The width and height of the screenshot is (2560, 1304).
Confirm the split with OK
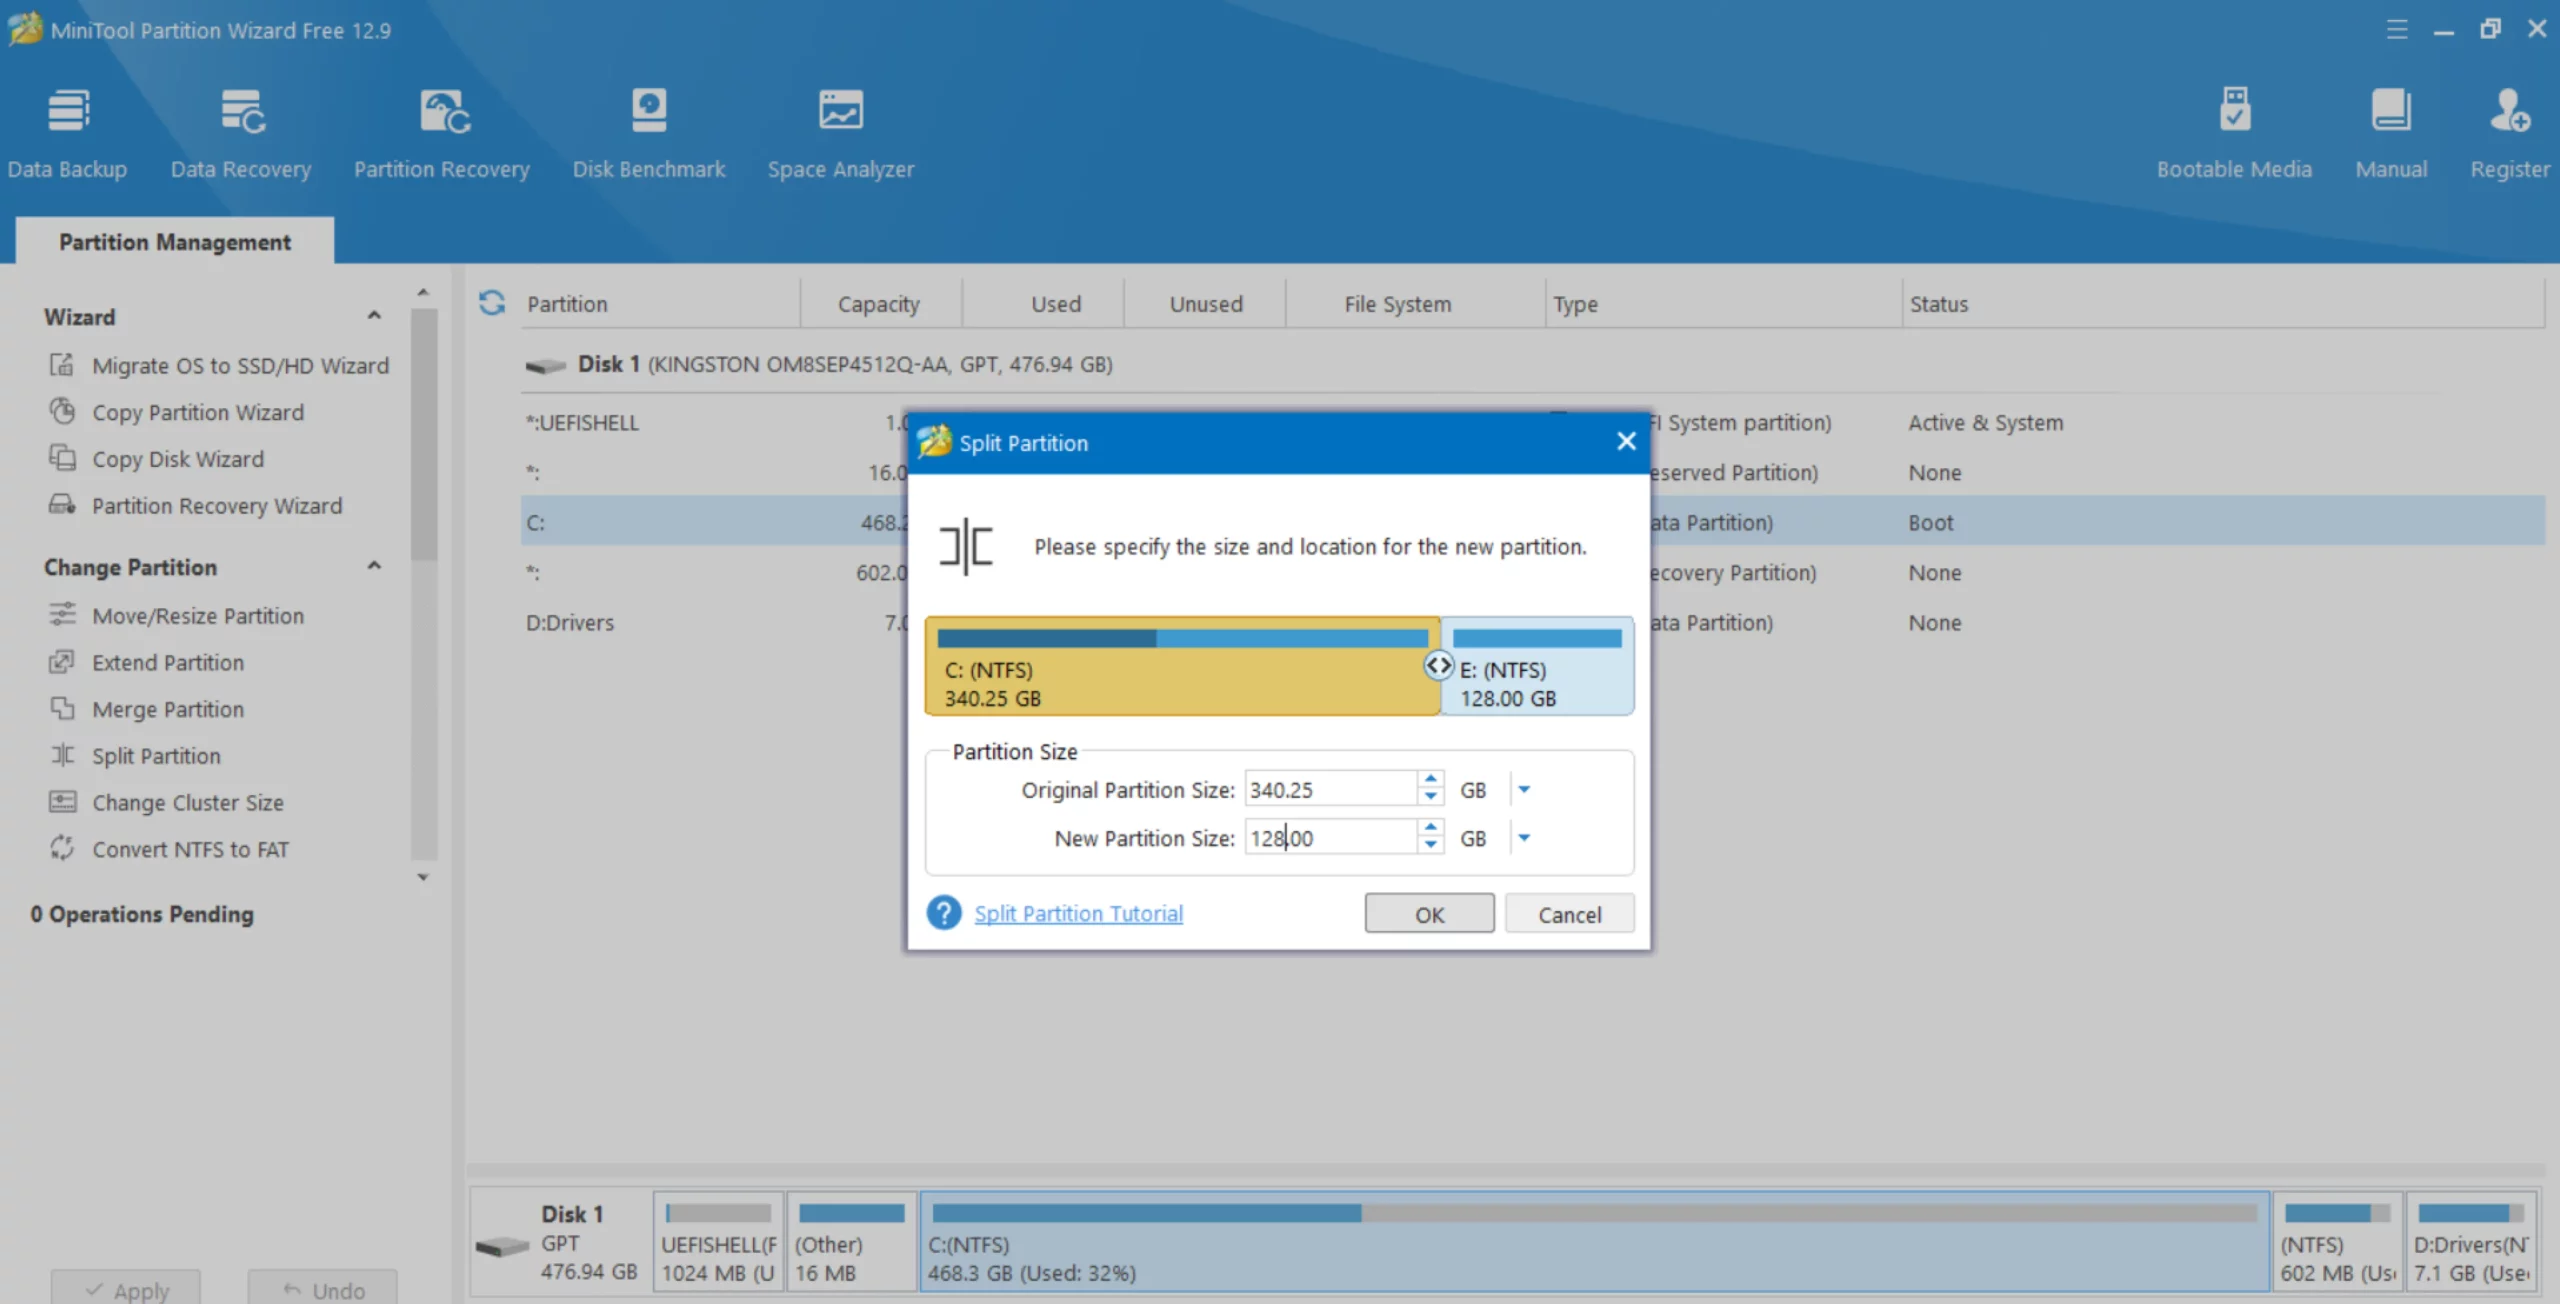click(1429, 914)
